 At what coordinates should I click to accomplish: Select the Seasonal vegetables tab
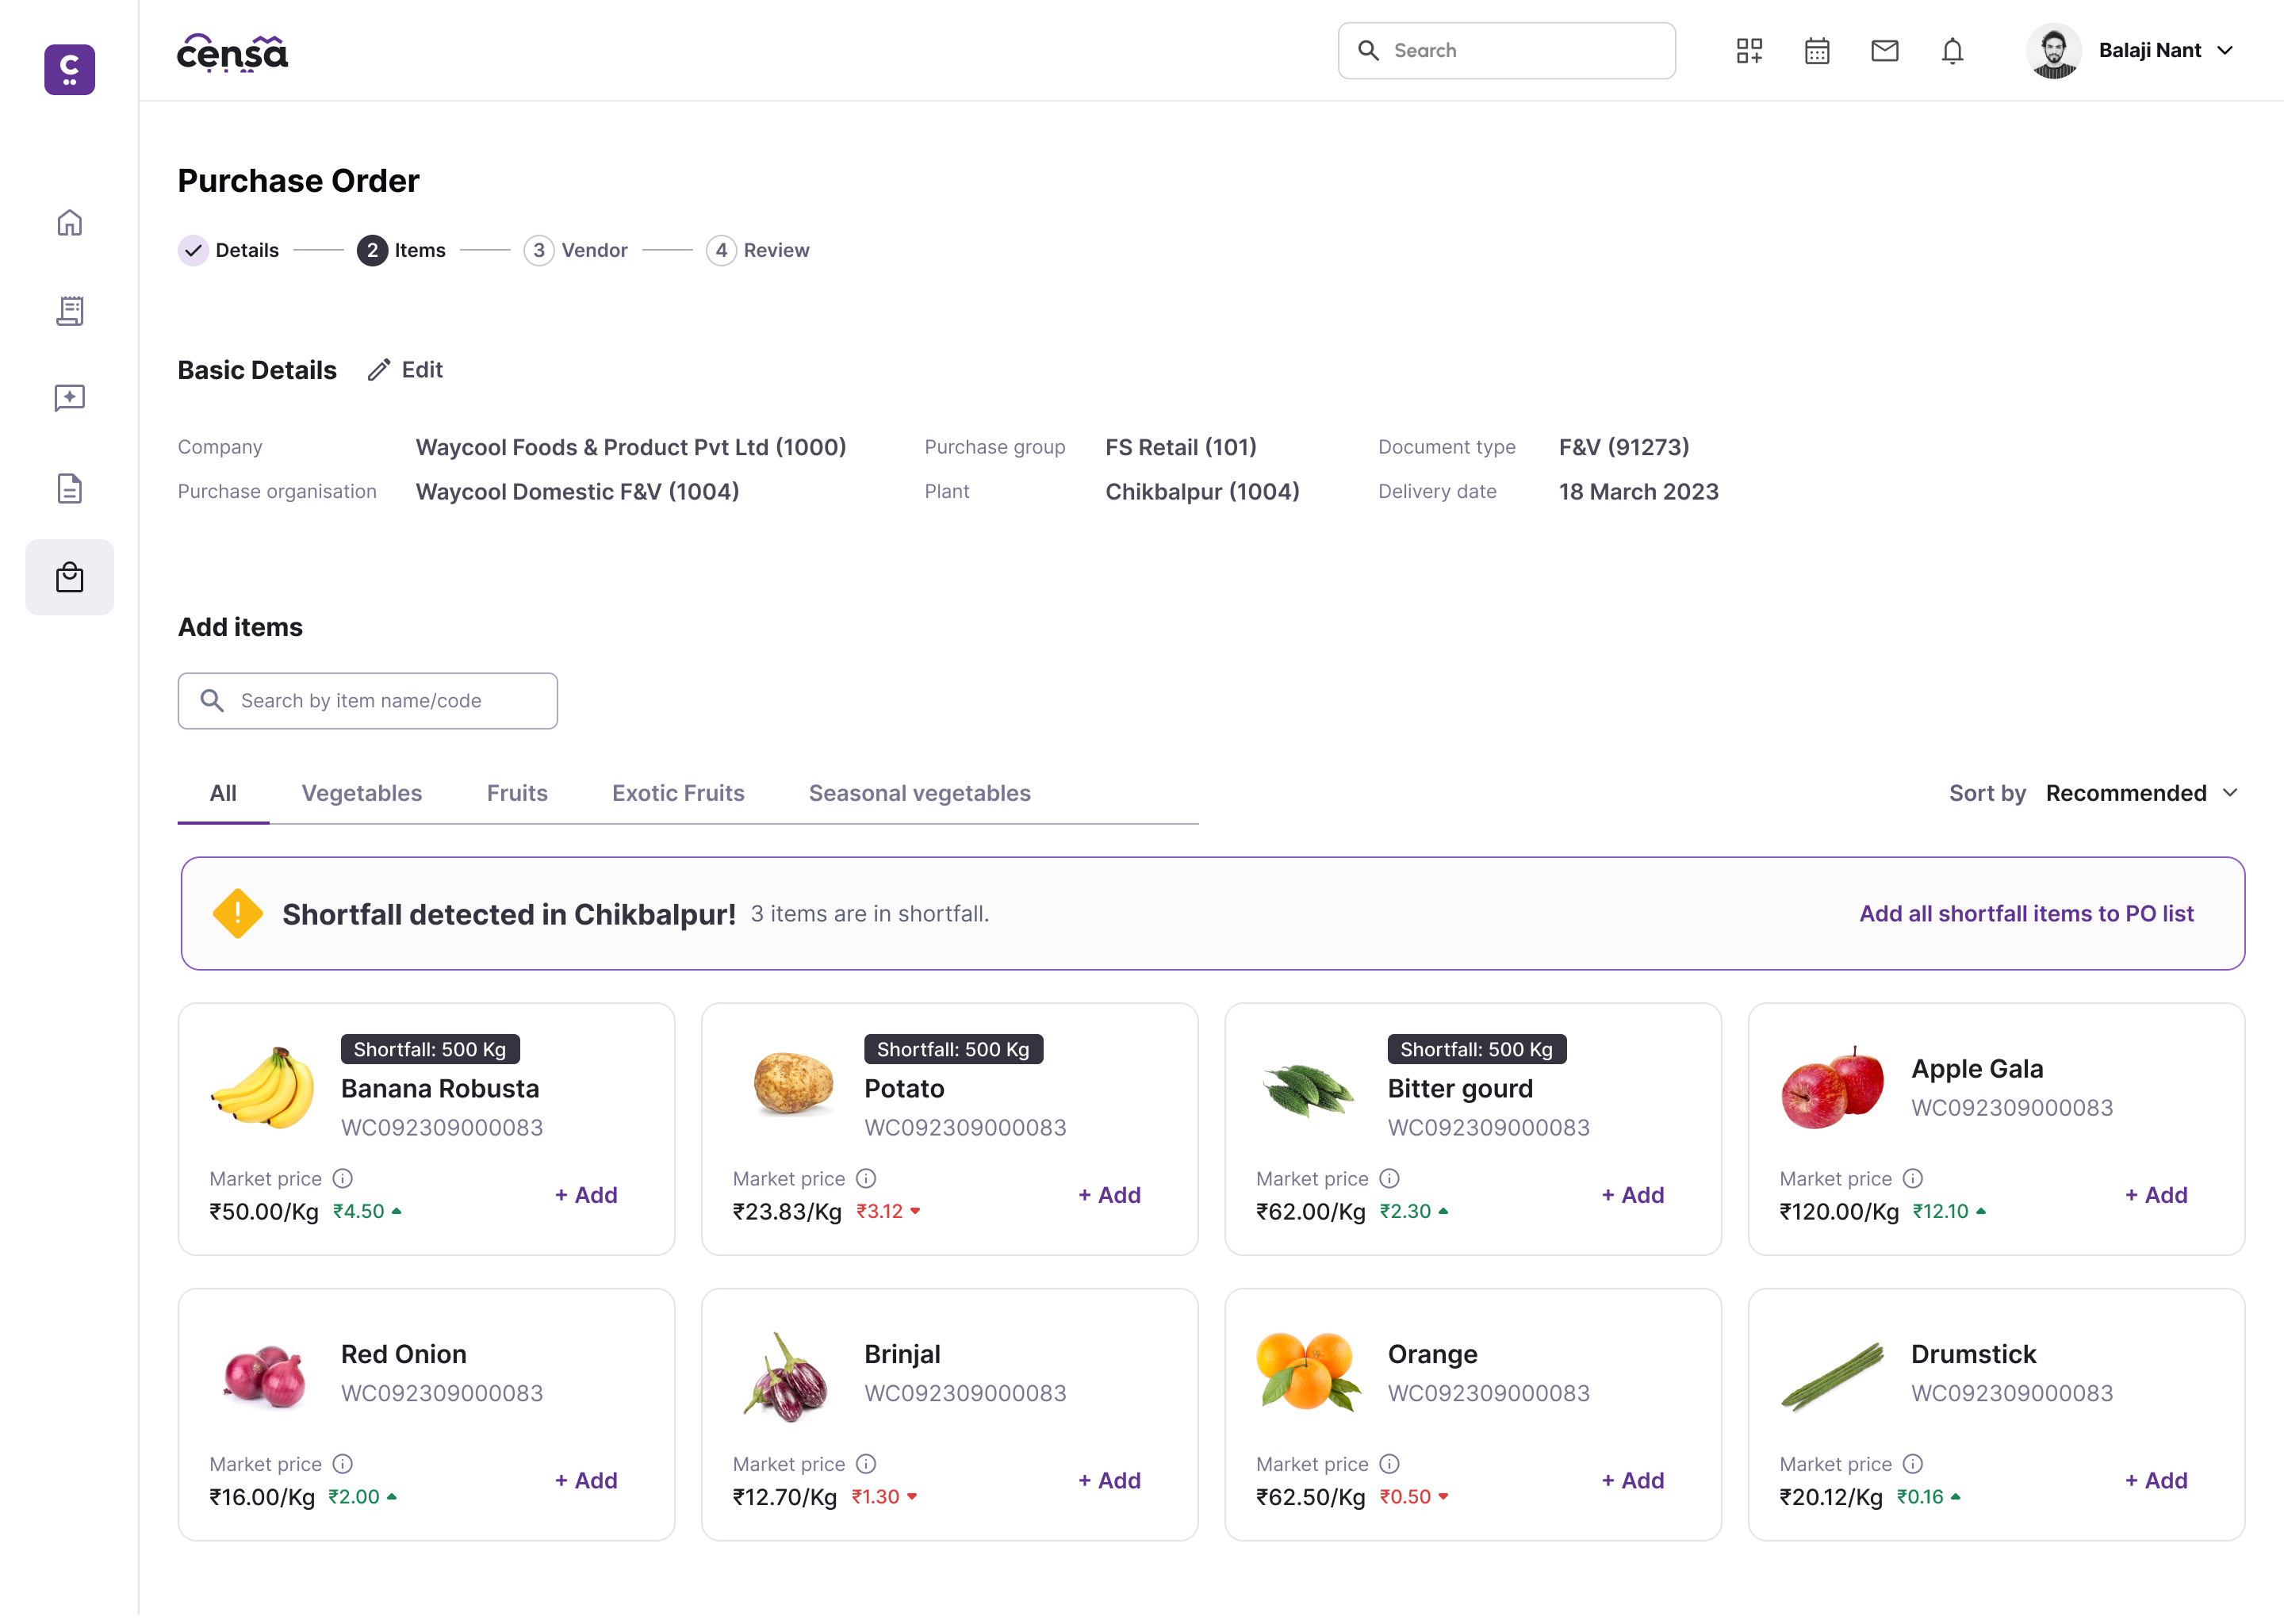(919, 793)
